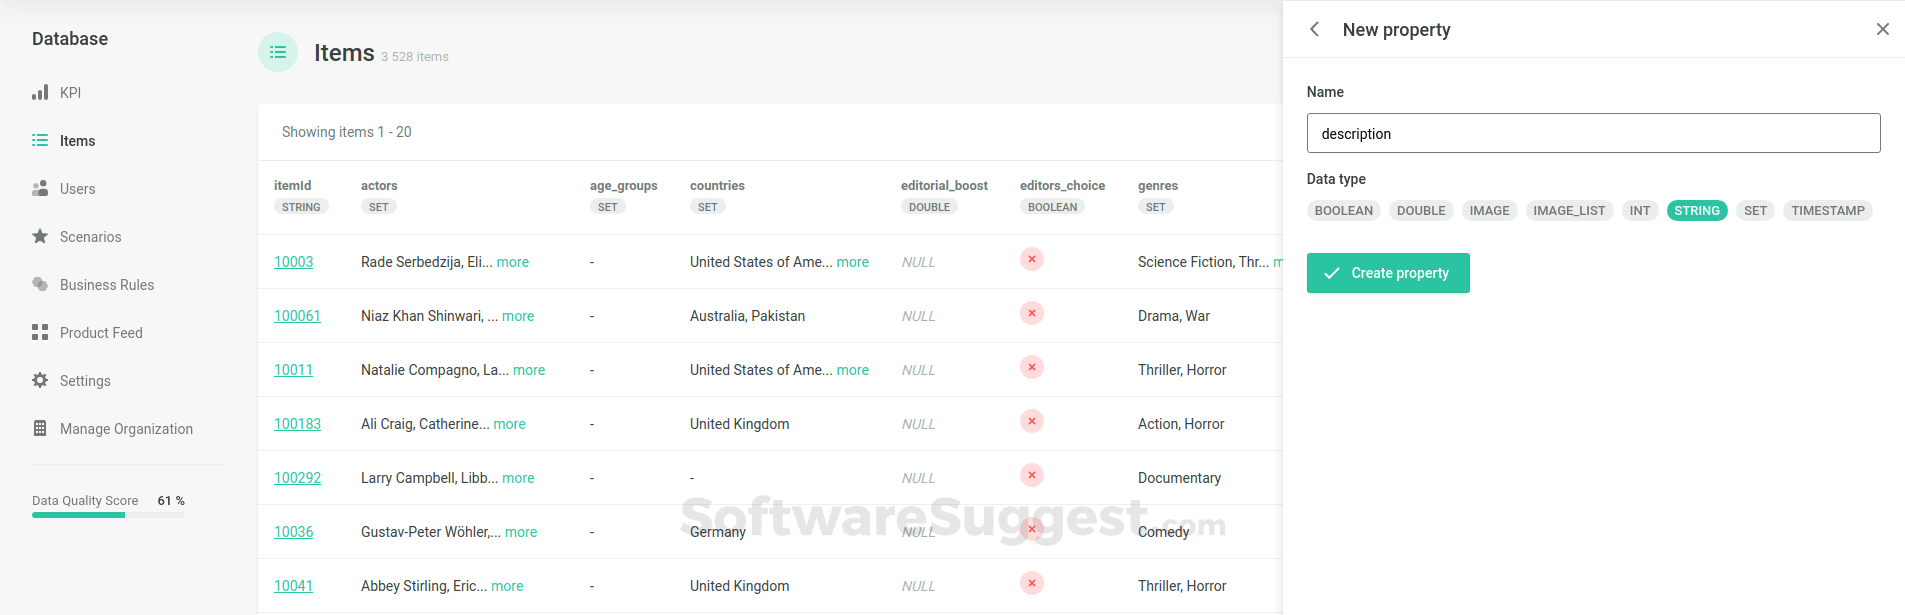Image resolution: width=1905 pixels, height=615 pixels.
Task: Open Settings via the gear icon
Action: pos(40,381)
